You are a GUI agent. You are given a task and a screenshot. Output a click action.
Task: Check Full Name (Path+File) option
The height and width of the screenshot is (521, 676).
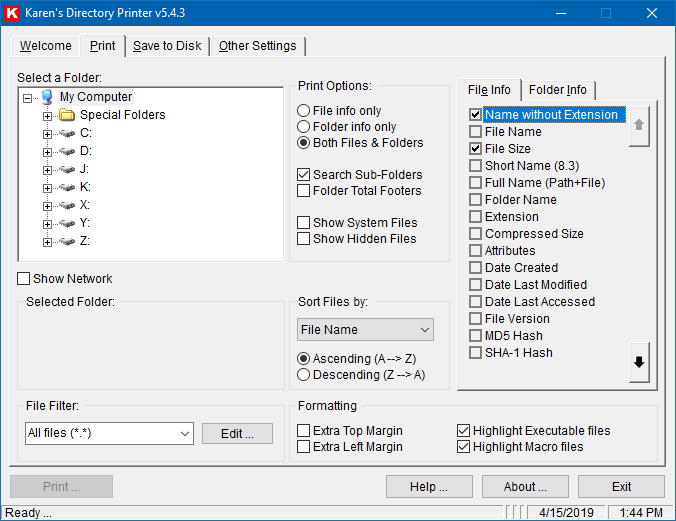pos(475,183)
